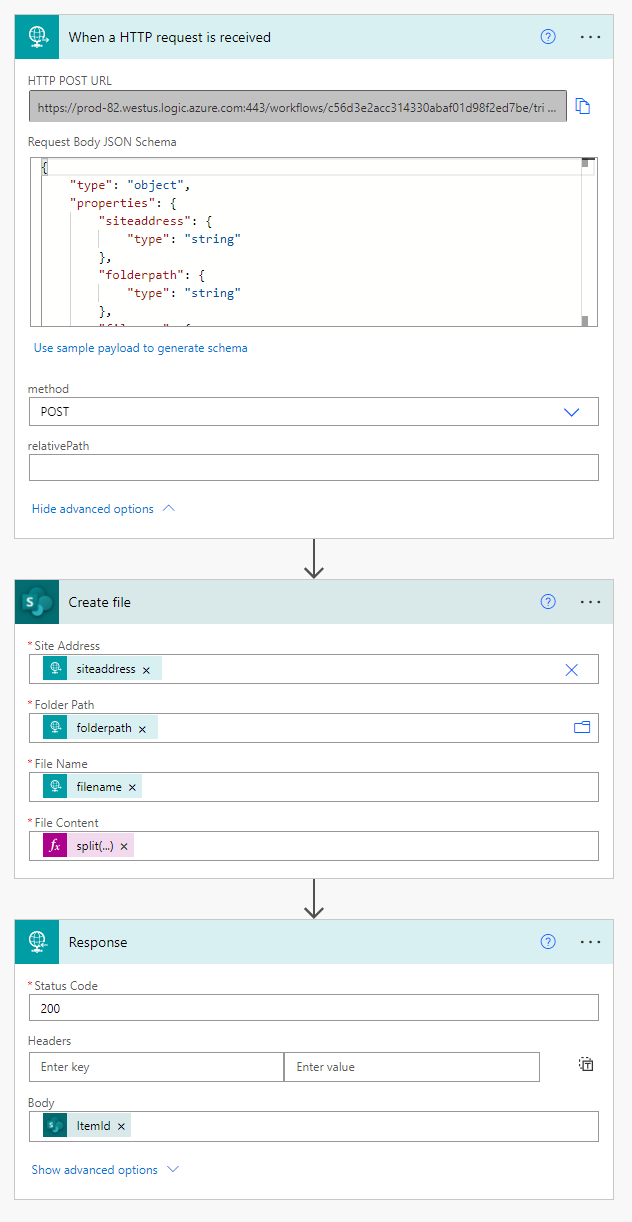Screen dimensions: 632x1222
Task: Copy the HTTP POST URL
Action: tap(583, 106)
